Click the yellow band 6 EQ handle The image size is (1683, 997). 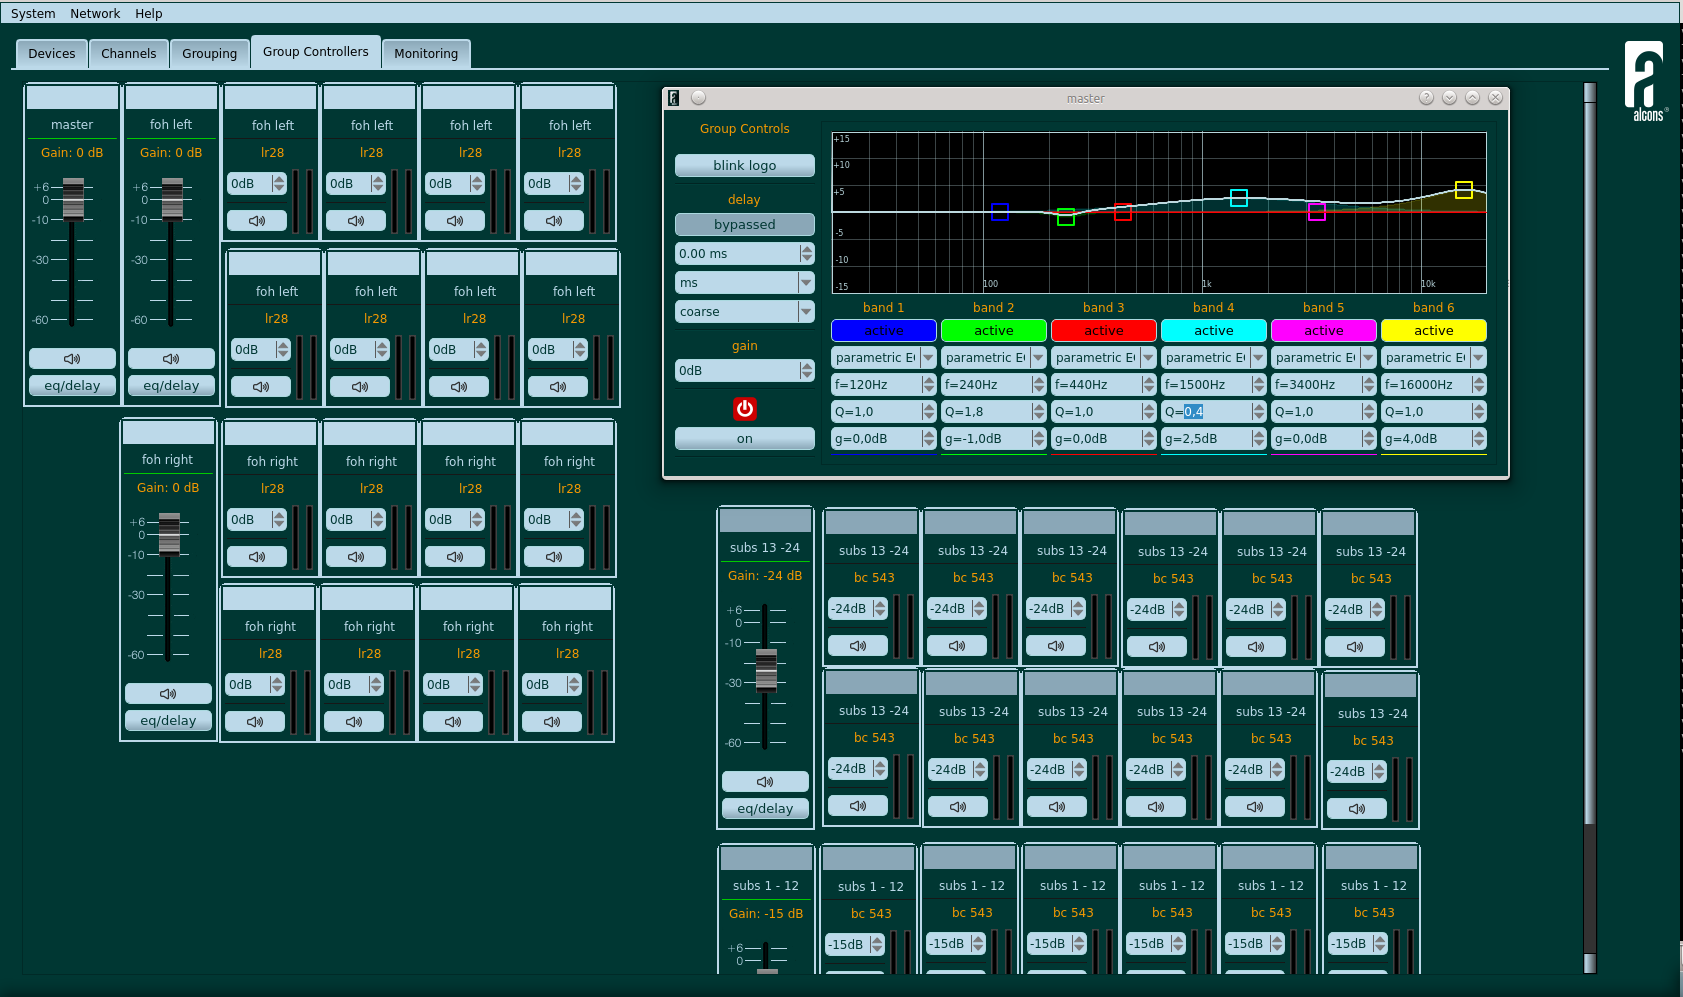tap(1464, 190)
